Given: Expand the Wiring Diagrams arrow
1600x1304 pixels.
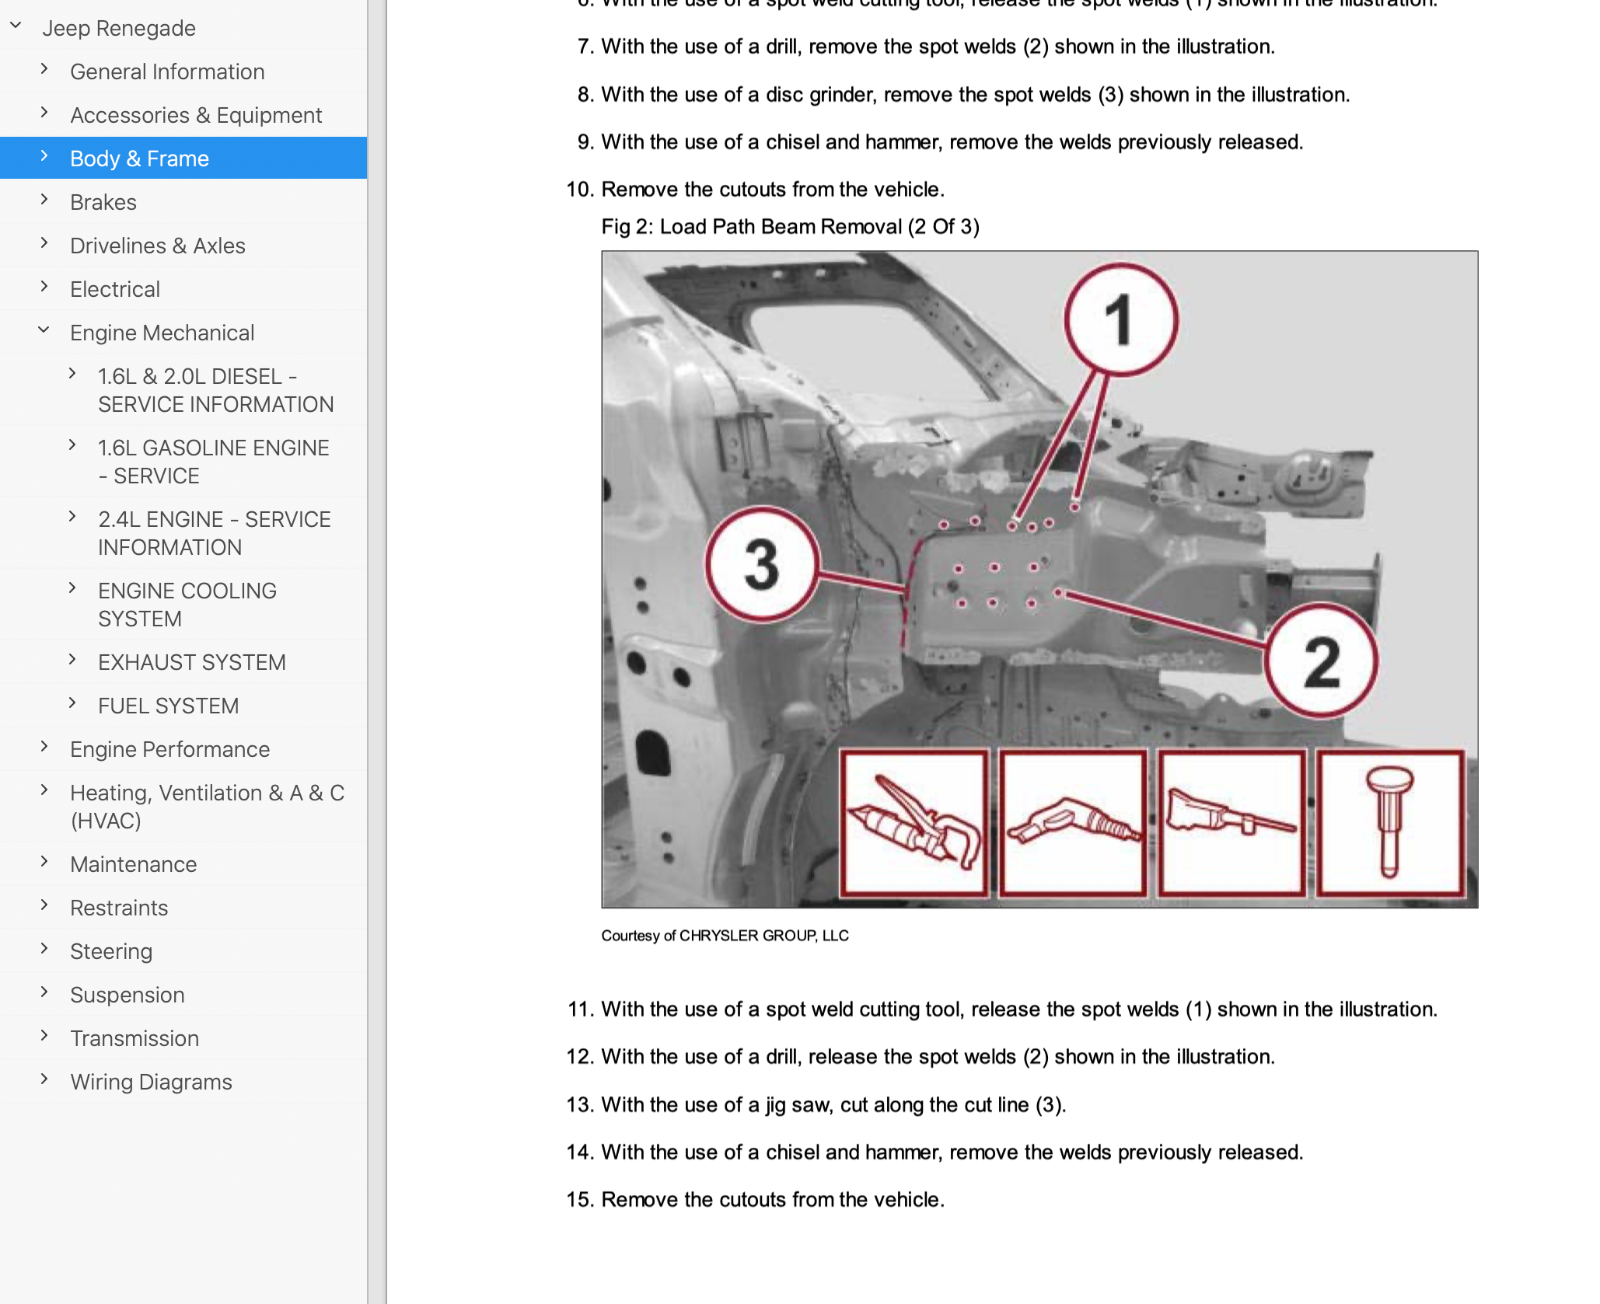Looking at the screenshot, I should 44,1079.
